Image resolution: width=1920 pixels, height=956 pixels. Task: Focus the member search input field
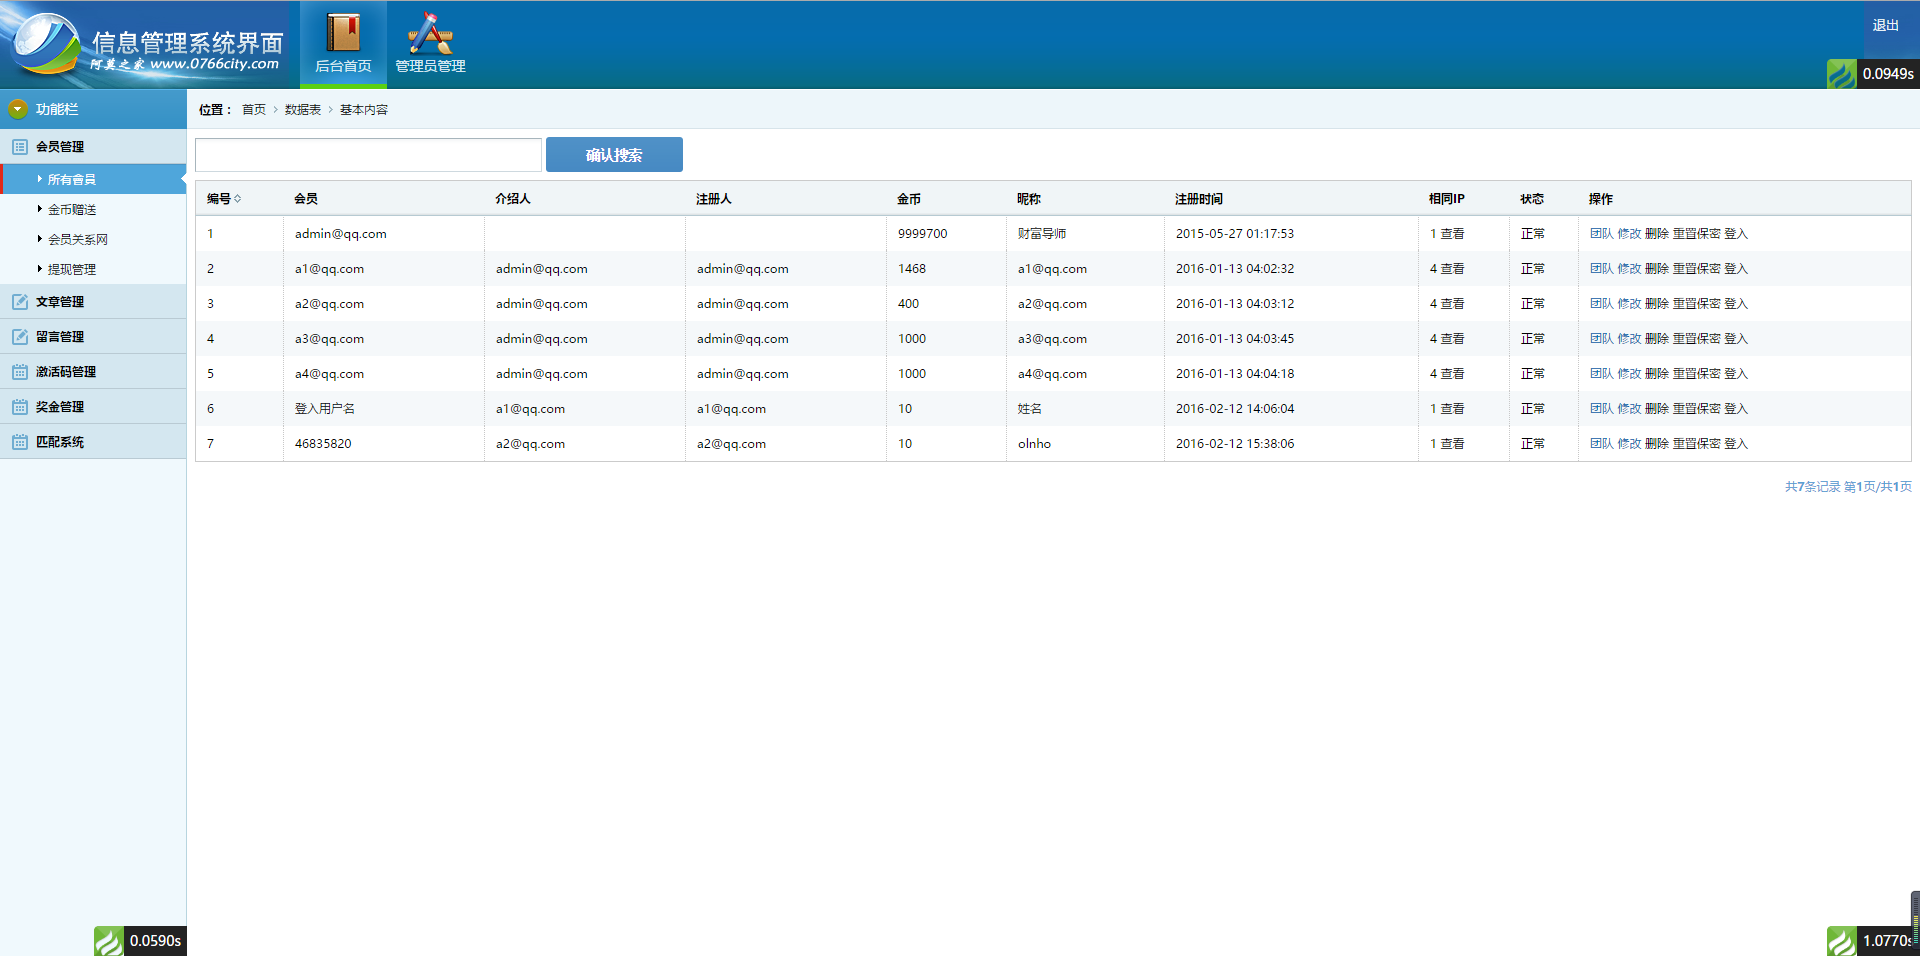368,155
